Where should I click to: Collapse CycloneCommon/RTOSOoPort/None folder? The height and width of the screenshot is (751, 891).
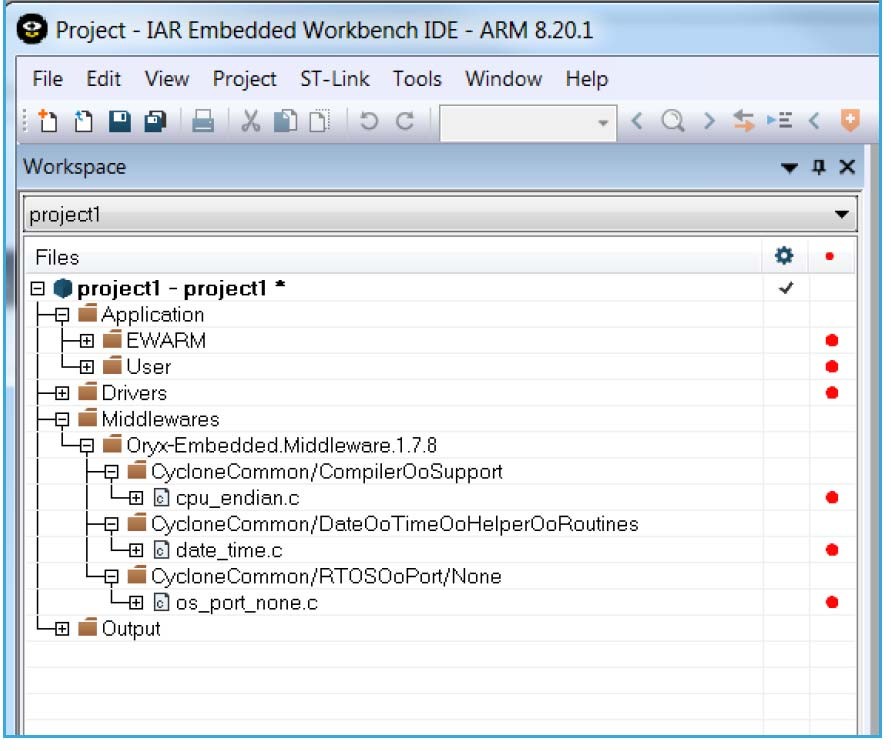coord(111,577)
